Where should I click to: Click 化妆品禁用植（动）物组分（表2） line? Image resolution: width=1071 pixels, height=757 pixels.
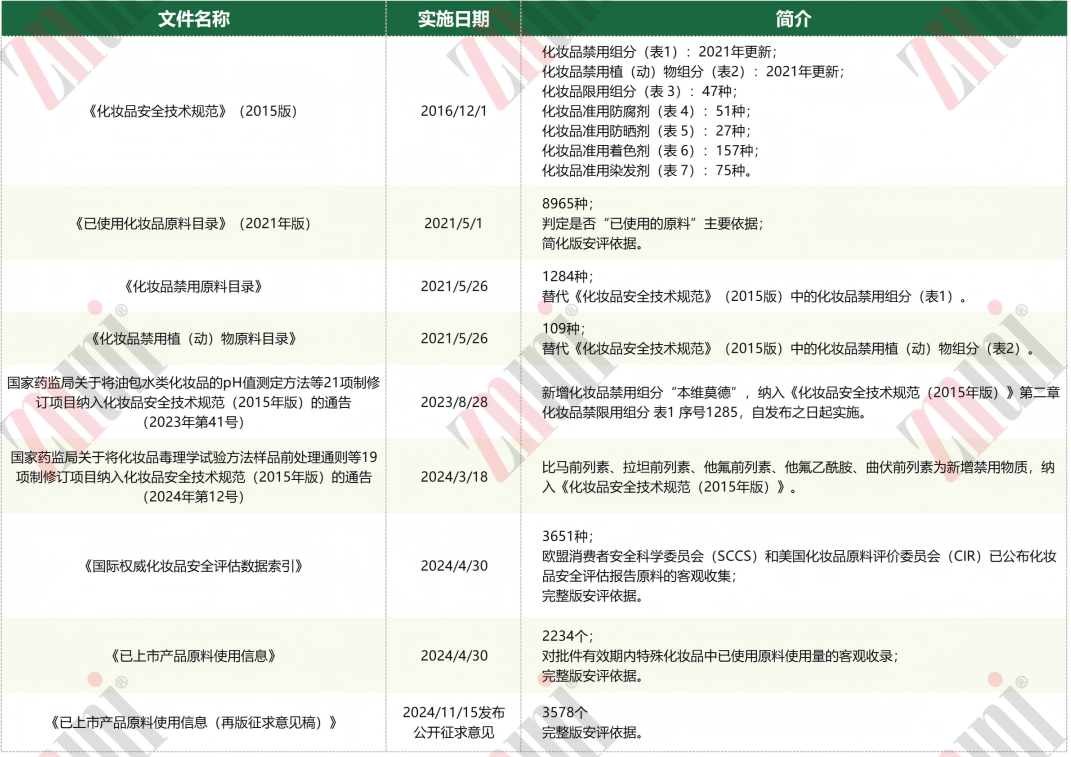[693, 71]
